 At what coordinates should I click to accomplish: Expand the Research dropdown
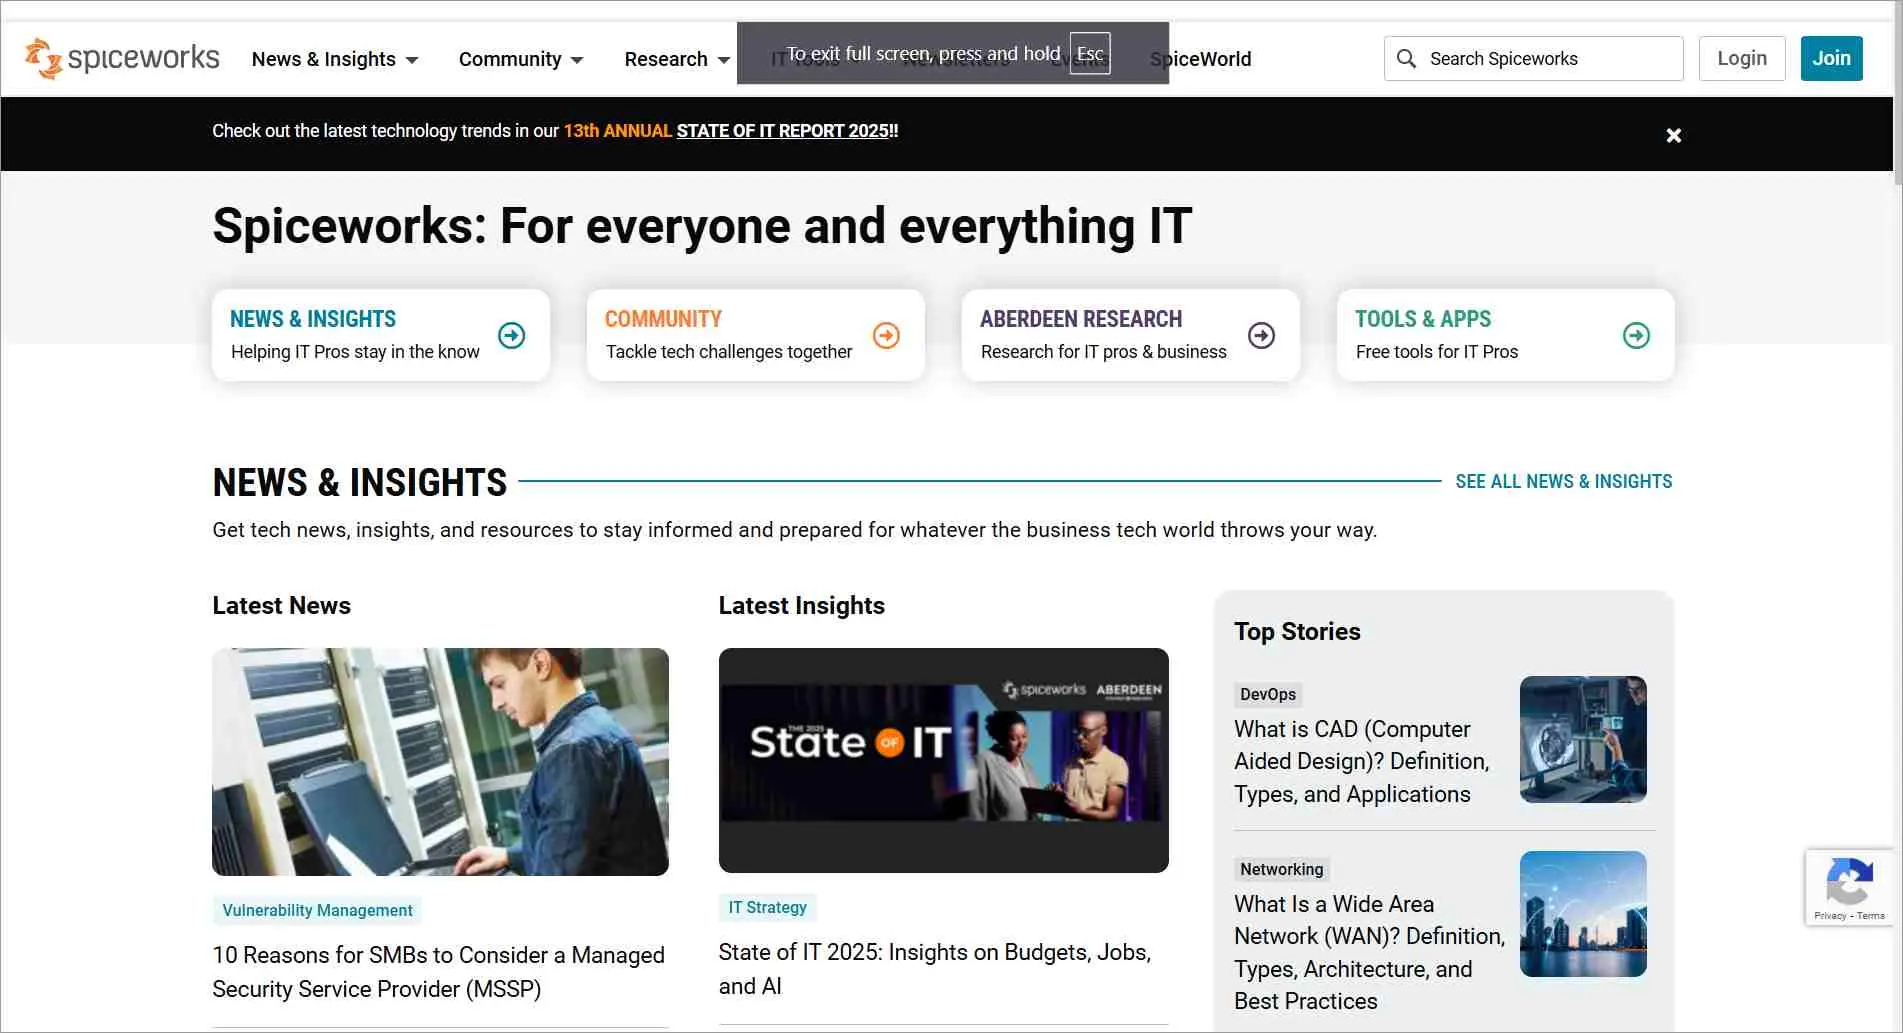675,58
